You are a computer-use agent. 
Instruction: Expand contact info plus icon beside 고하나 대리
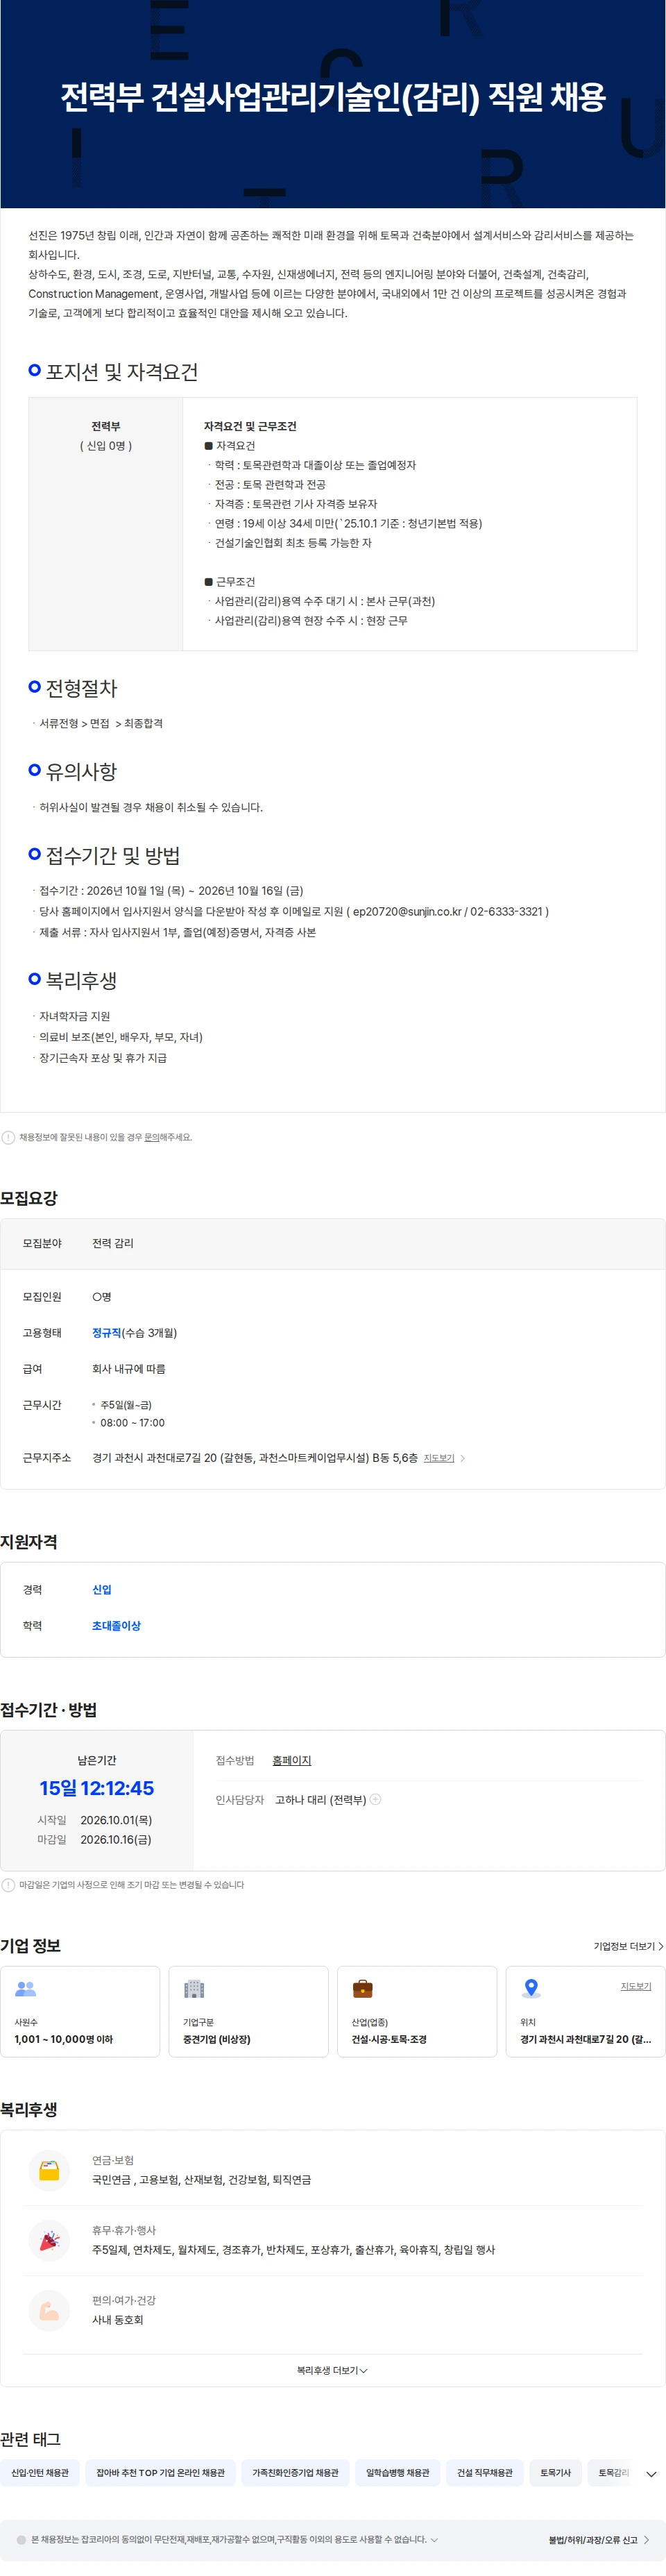click(x=376, y=1799)
